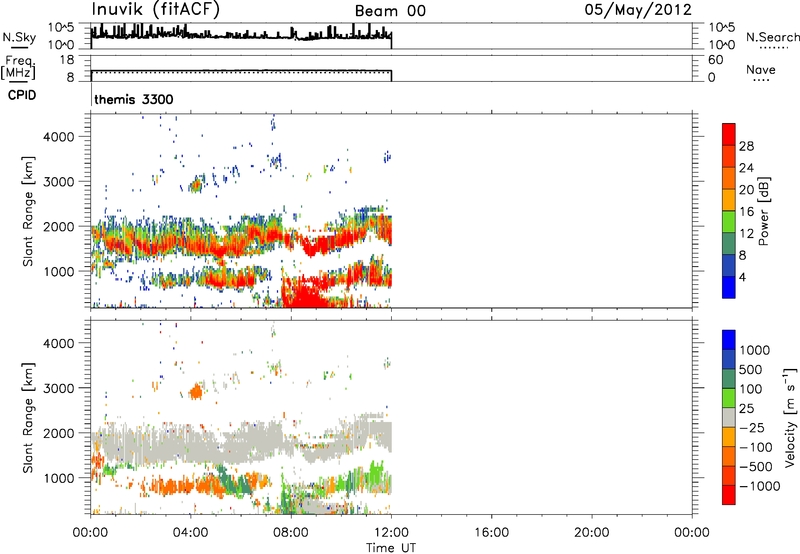
Task: Click the '60' Nave axis tick
Action: [715, 60]
